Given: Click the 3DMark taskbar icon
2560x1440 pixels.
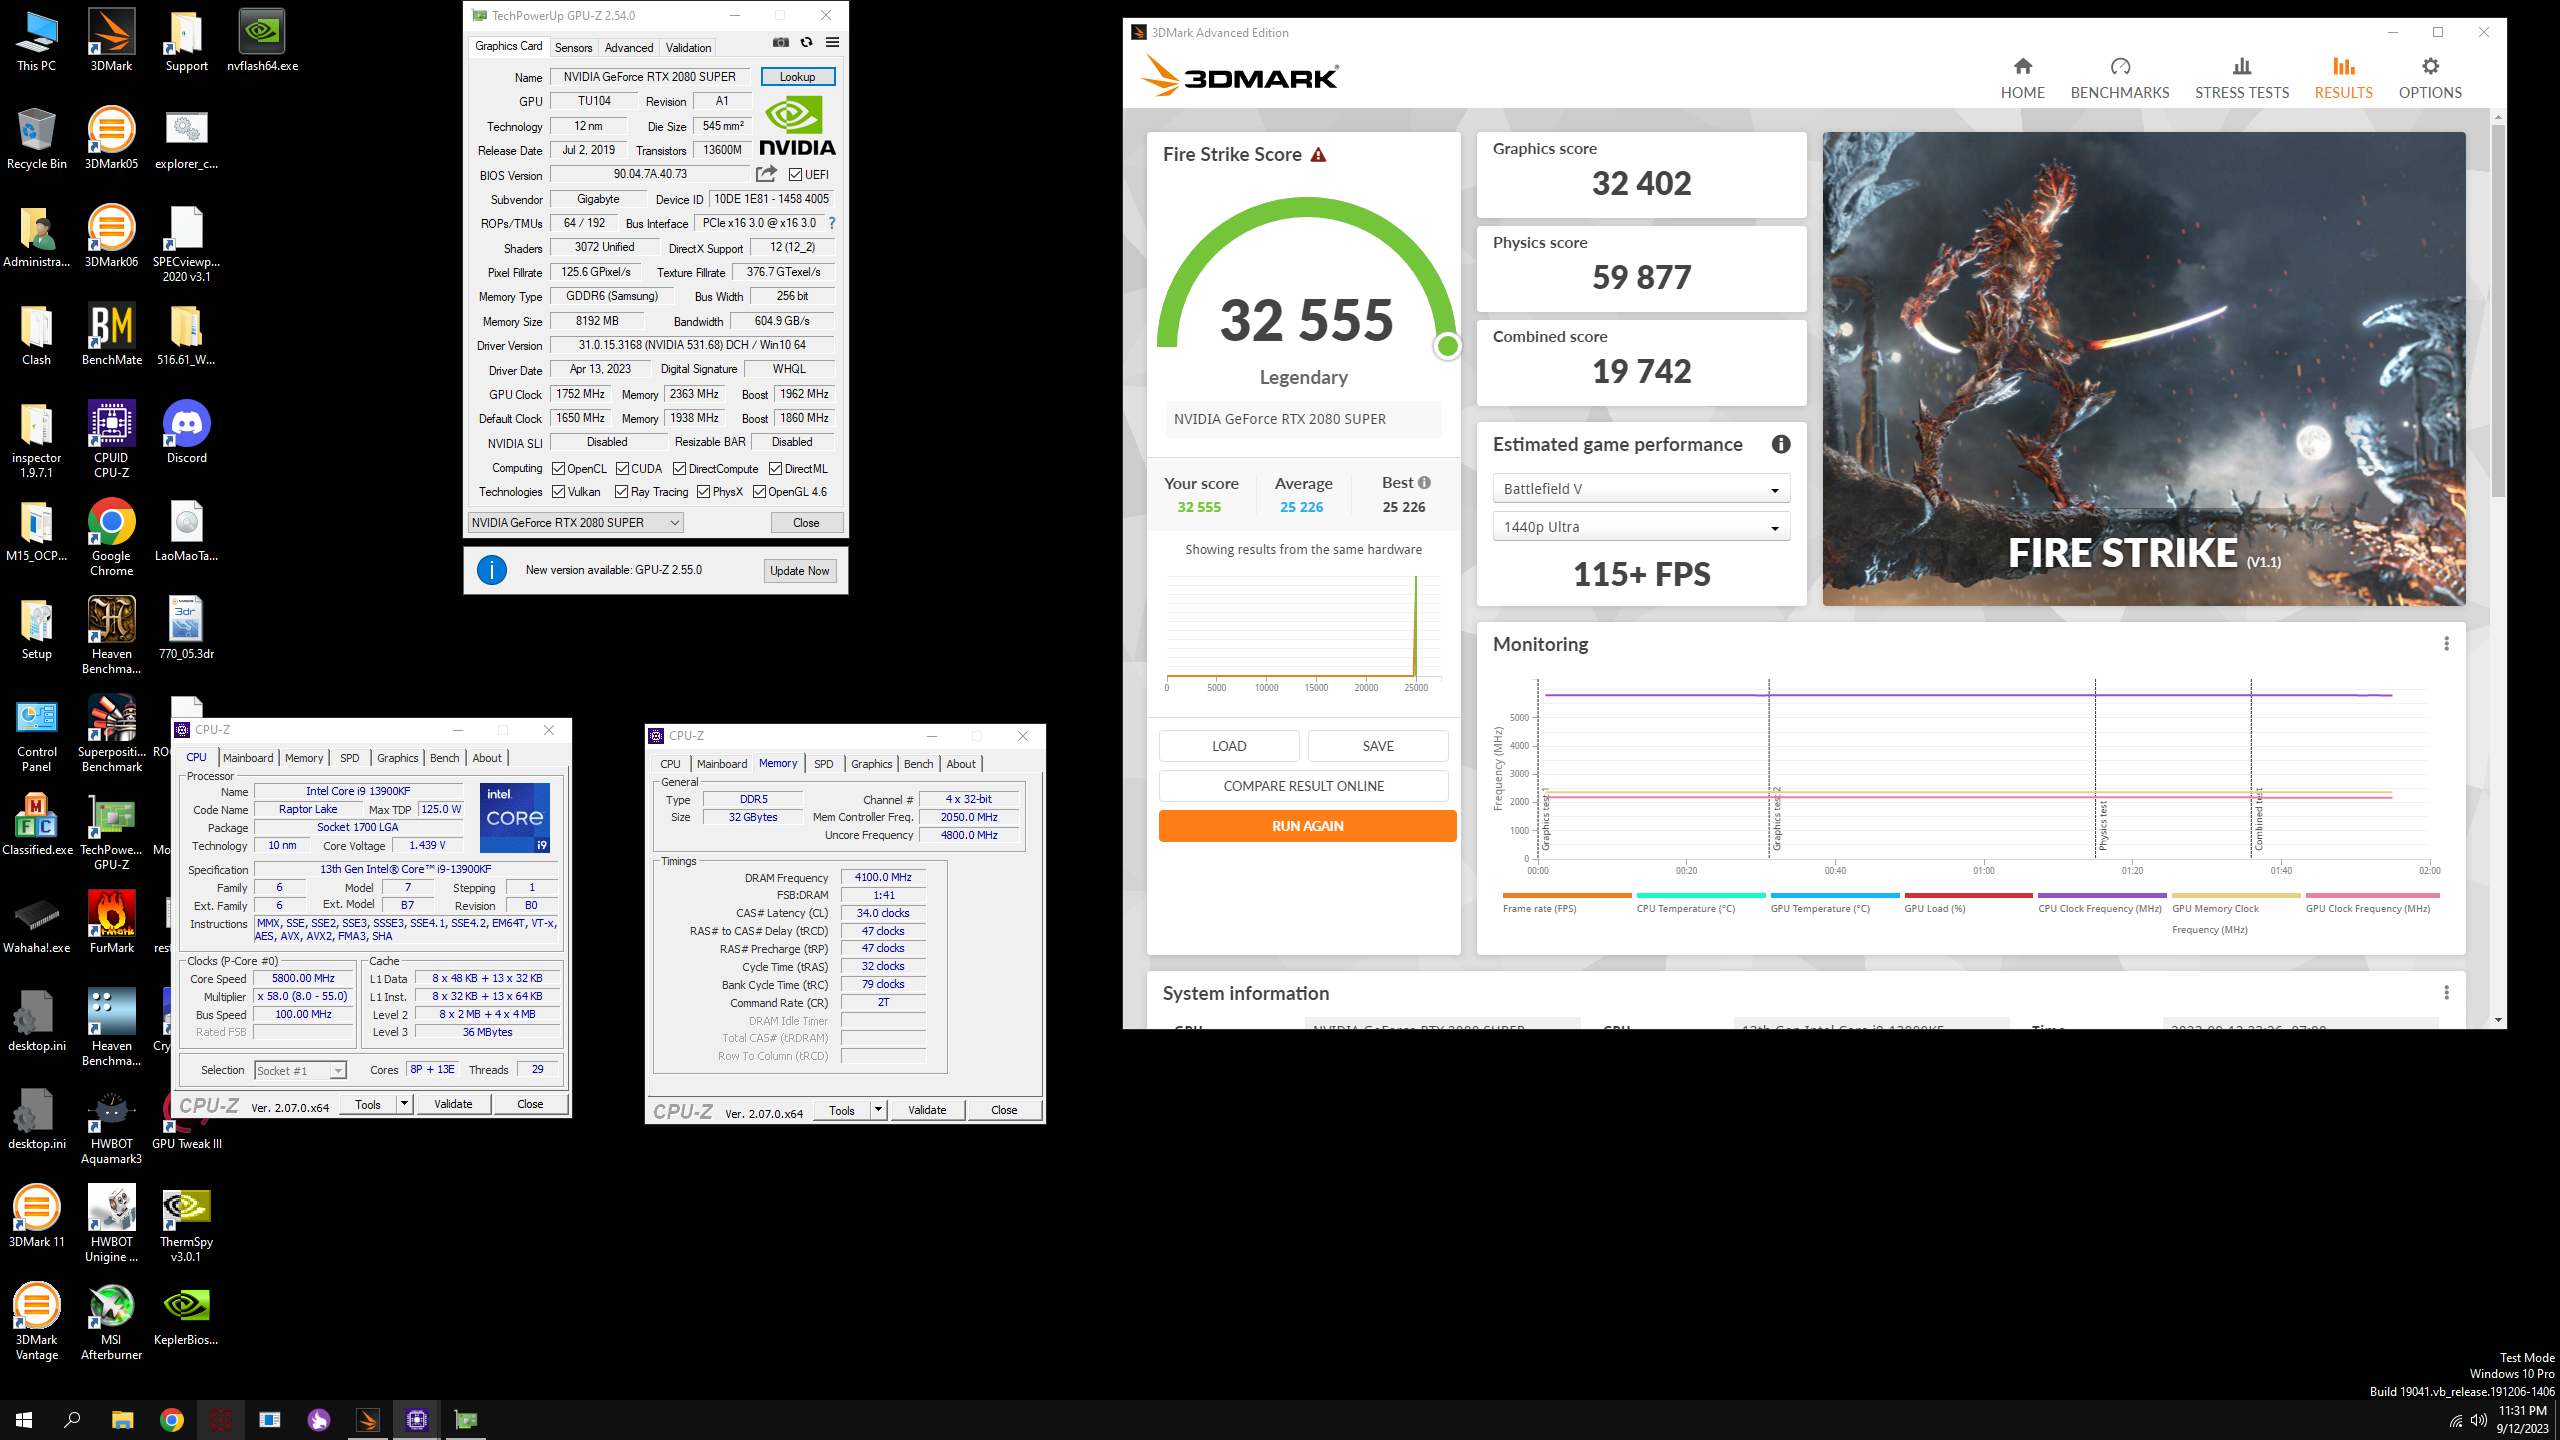Looking at the screenshot, I should click(368, 1420).
